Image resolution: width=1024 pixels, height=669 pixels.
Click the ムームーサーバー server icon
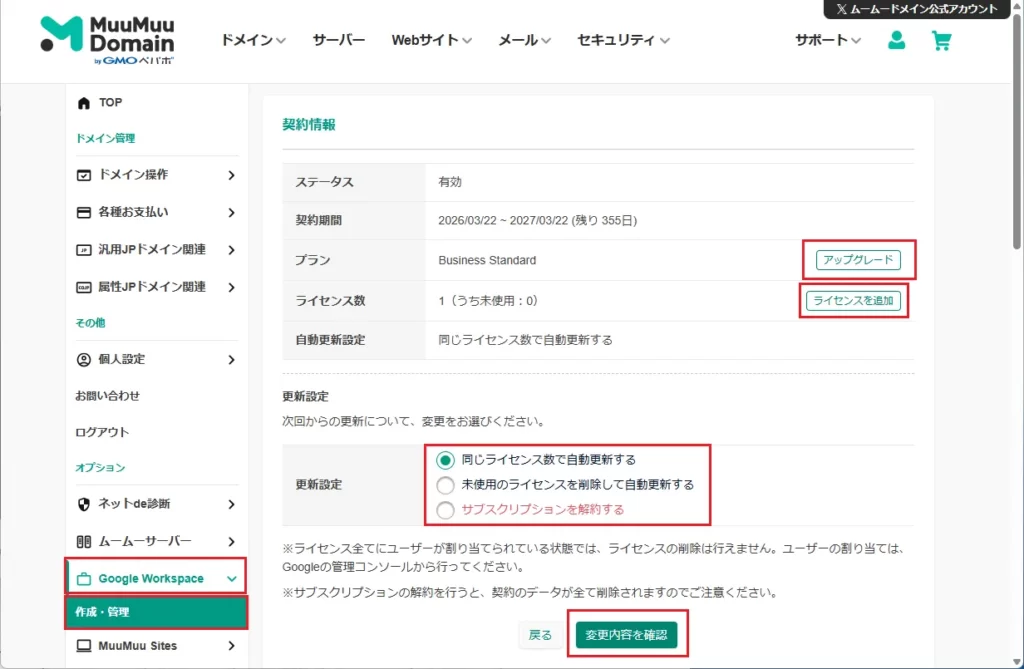click(84, 541)
